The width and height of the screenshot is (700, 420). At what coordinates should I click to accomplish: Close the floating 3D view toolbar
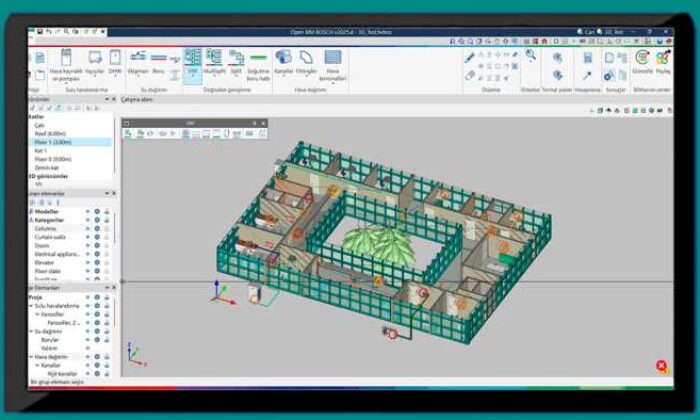click(x=263, y=123)
